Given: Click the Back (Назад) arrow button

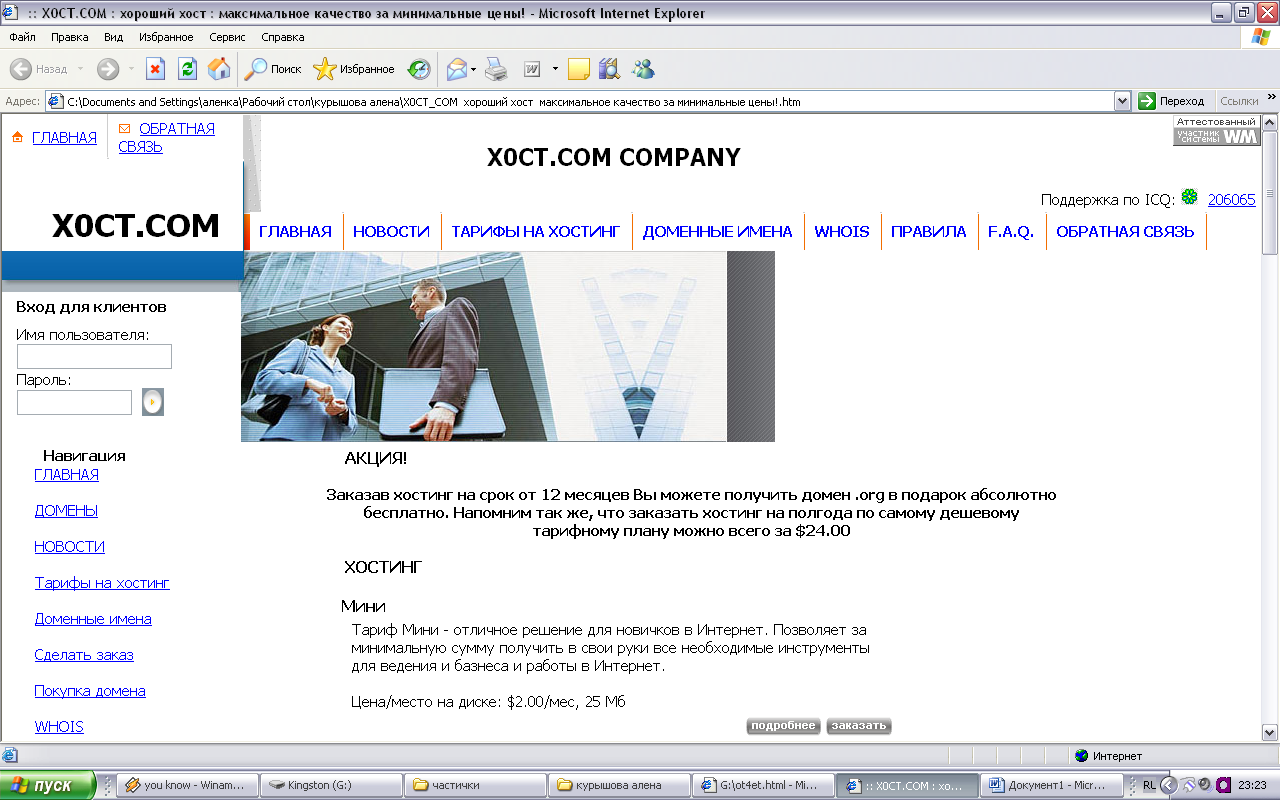Looking at the screenshot, I should point(40,69).
